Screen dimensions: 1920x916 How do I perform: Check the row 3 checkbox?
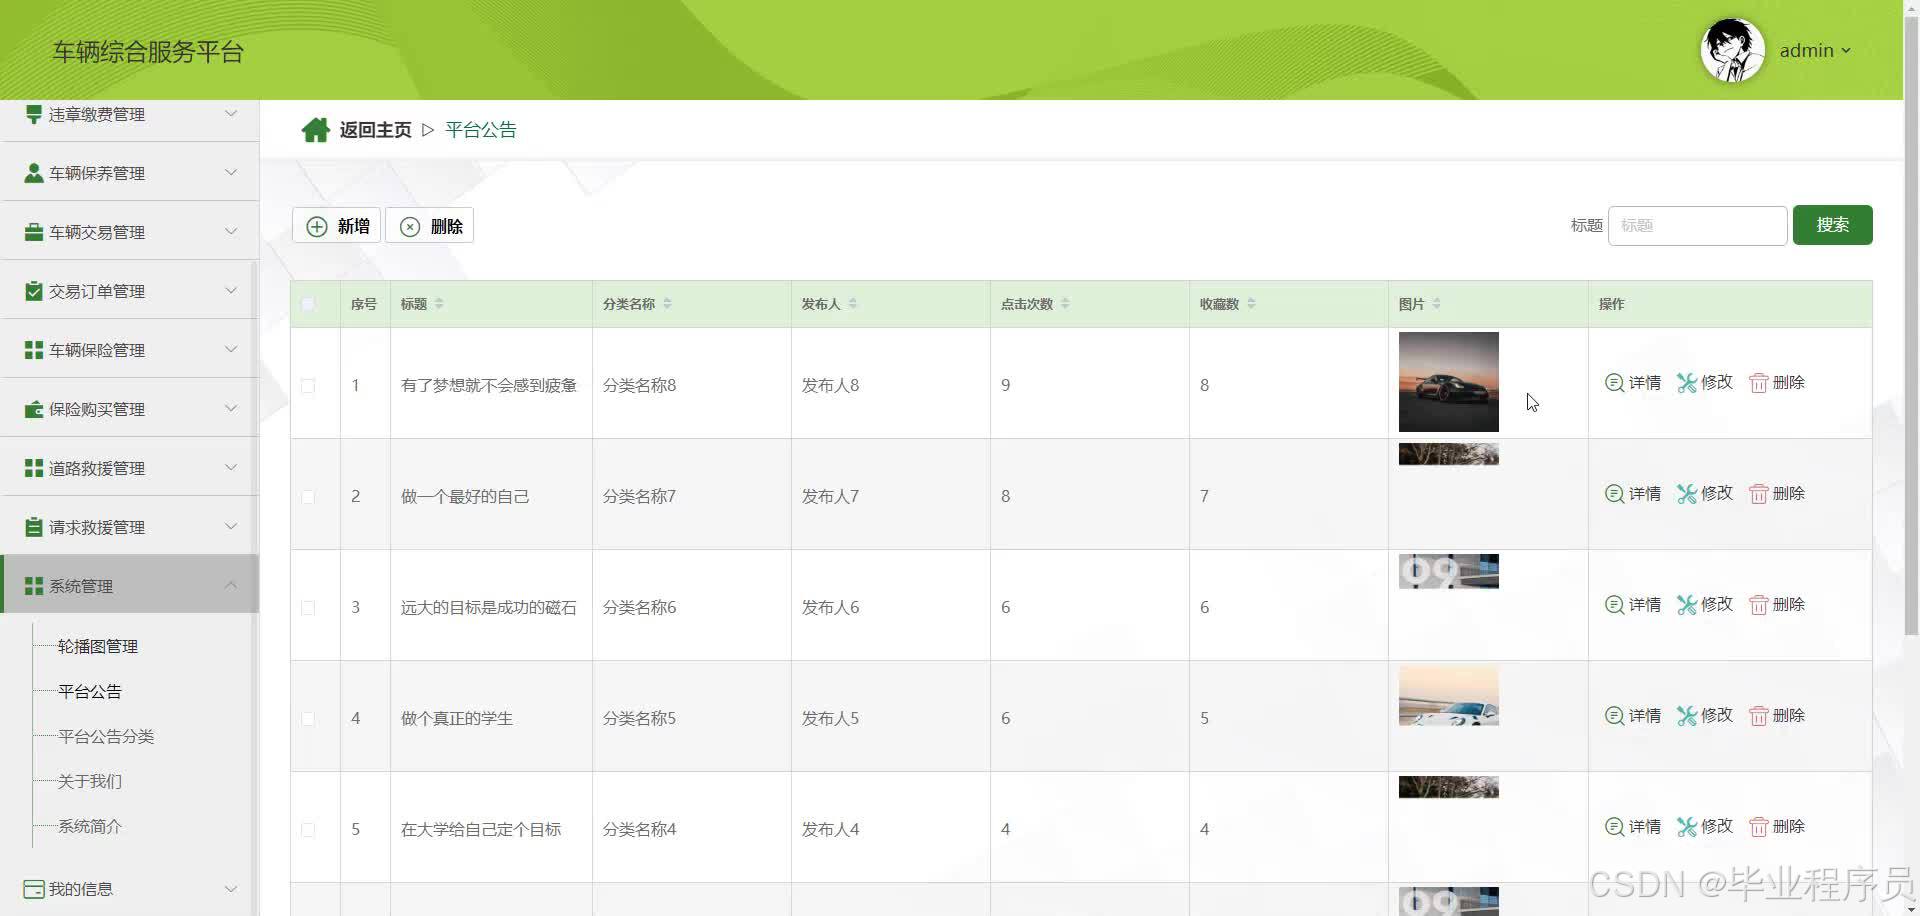point(308,608)
